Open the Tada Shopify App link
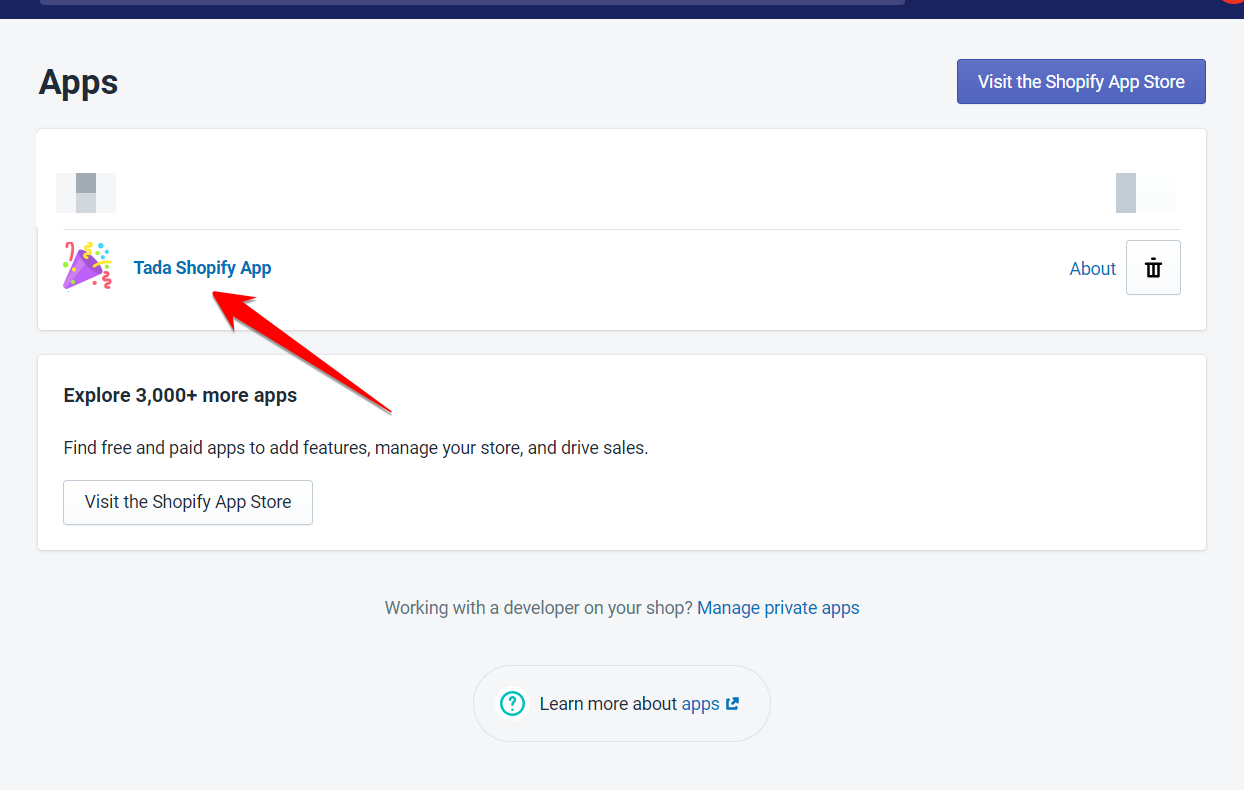Image resolution: width=1244 pixels, height=790 pixels. coord(202,268)
